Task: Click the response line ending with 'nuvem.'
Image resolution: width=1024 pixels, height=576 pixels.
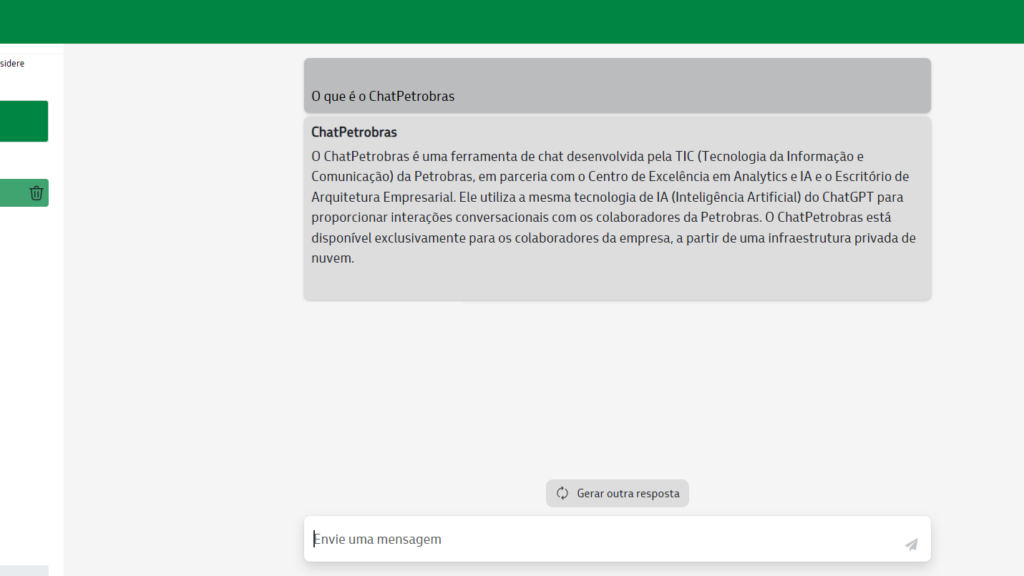Action: tap(332, 258)
